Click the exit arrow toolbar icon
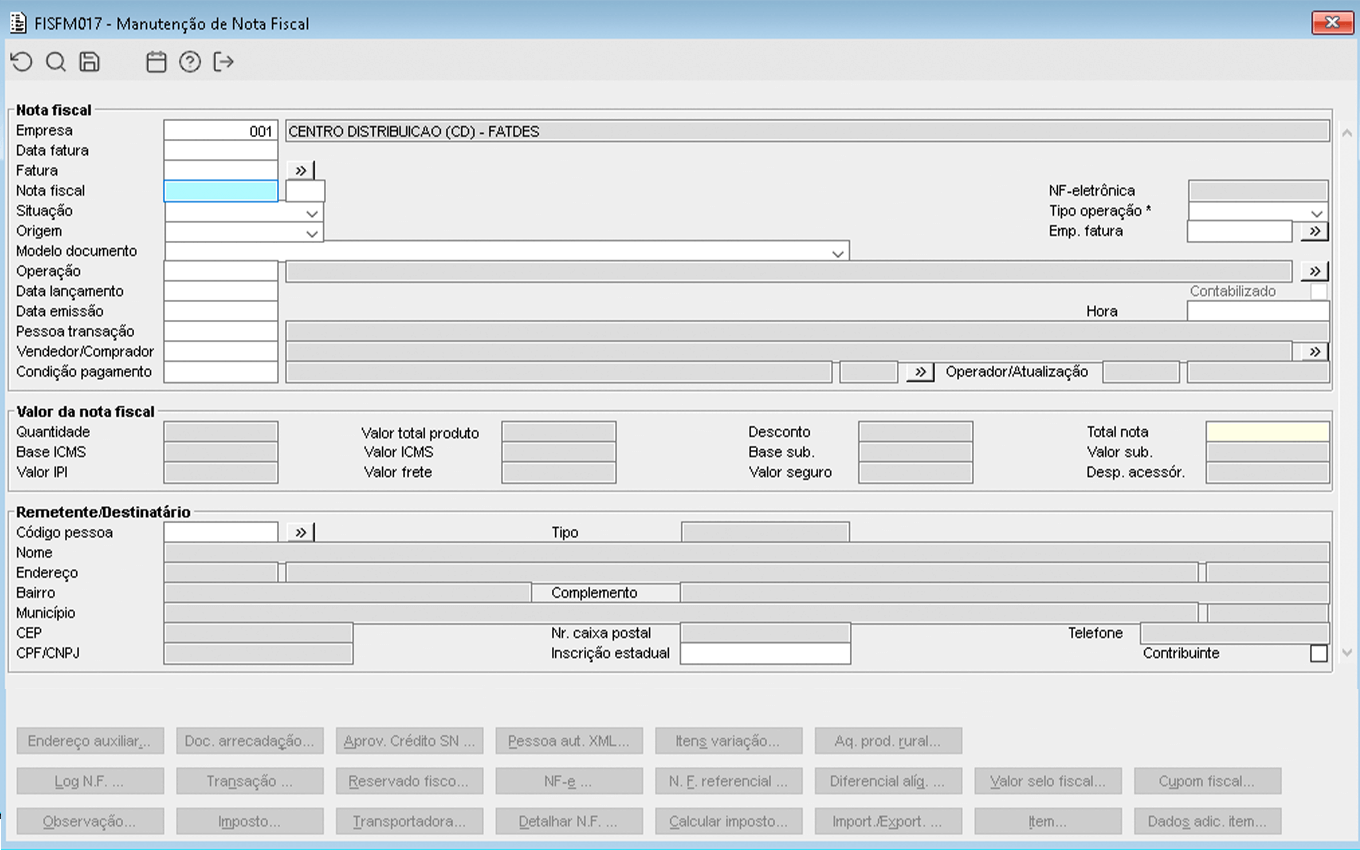The image size is (1360, 850). pyautogui.click(x=224, y=62)
